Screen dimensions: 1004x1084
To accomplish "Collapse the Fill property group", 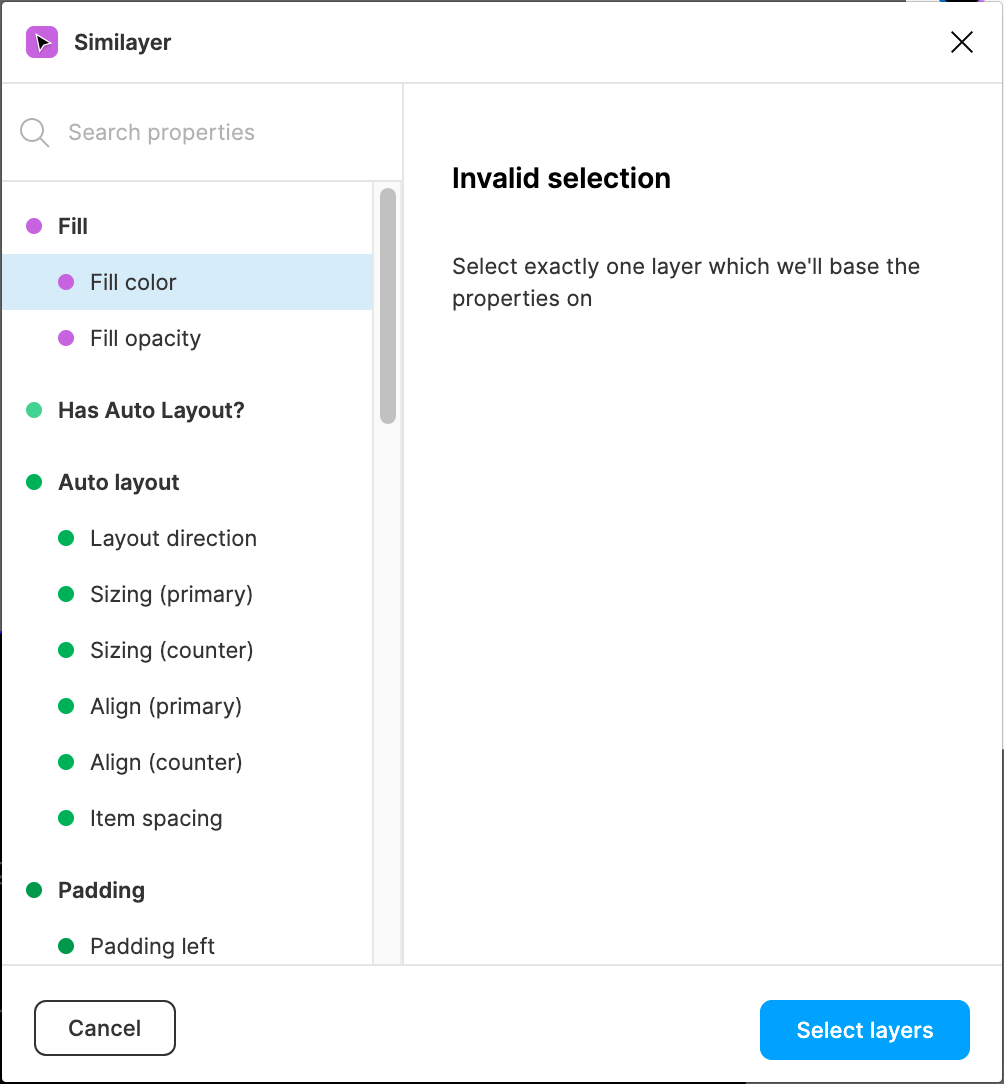I will [73, 226].
